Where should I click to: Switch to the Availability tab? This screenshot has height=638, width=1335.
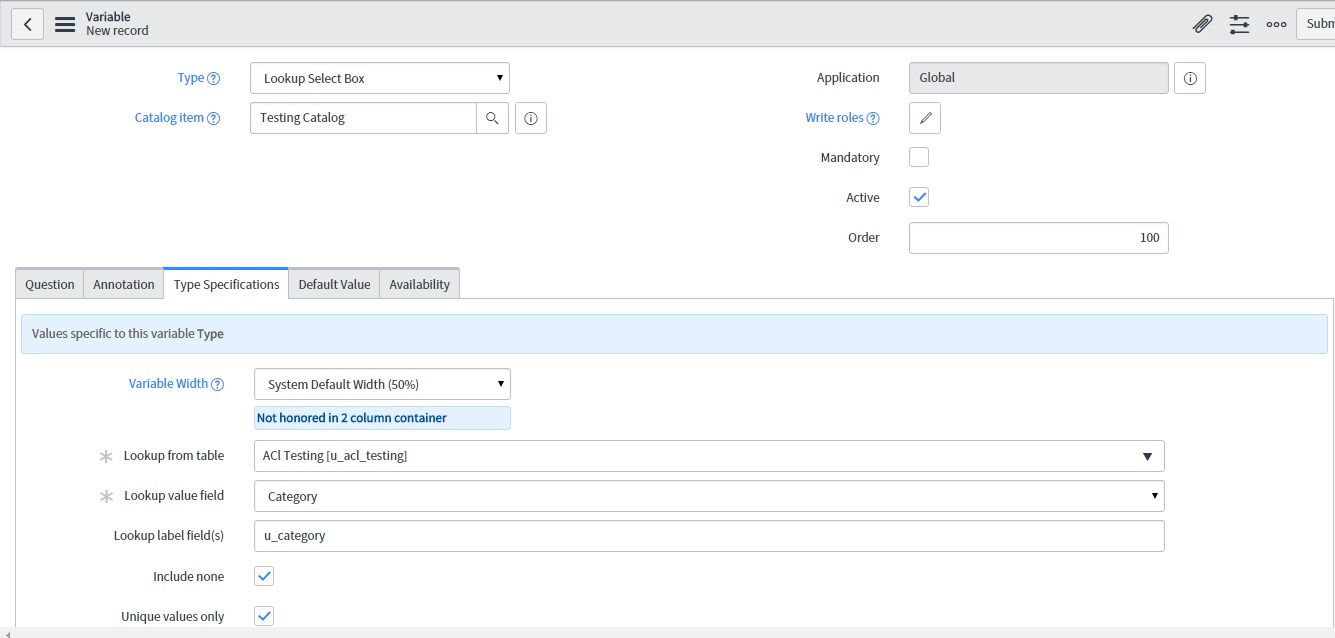pos(419,284)
